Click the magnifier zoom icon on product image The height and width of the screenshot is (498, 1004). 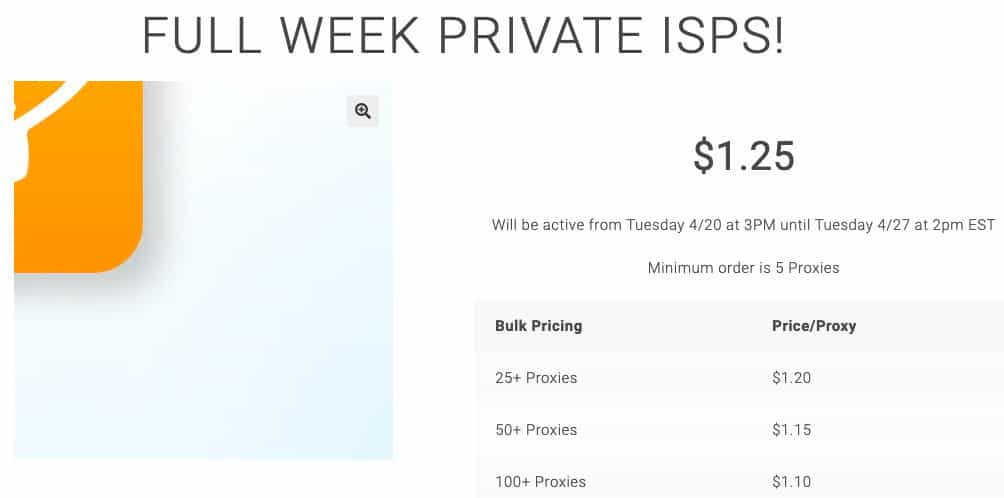point(363,111)
